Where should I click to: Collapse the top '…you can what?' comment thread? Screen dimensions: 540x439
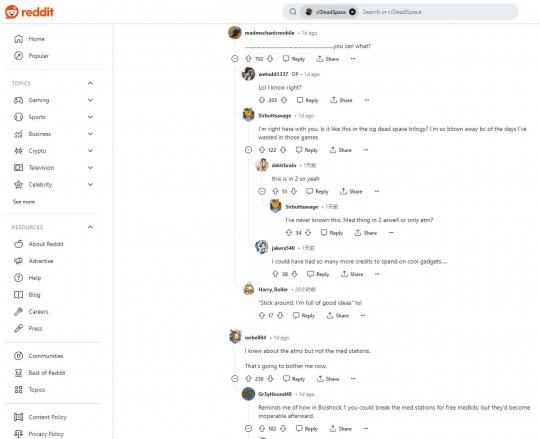[x=235, y=59]
